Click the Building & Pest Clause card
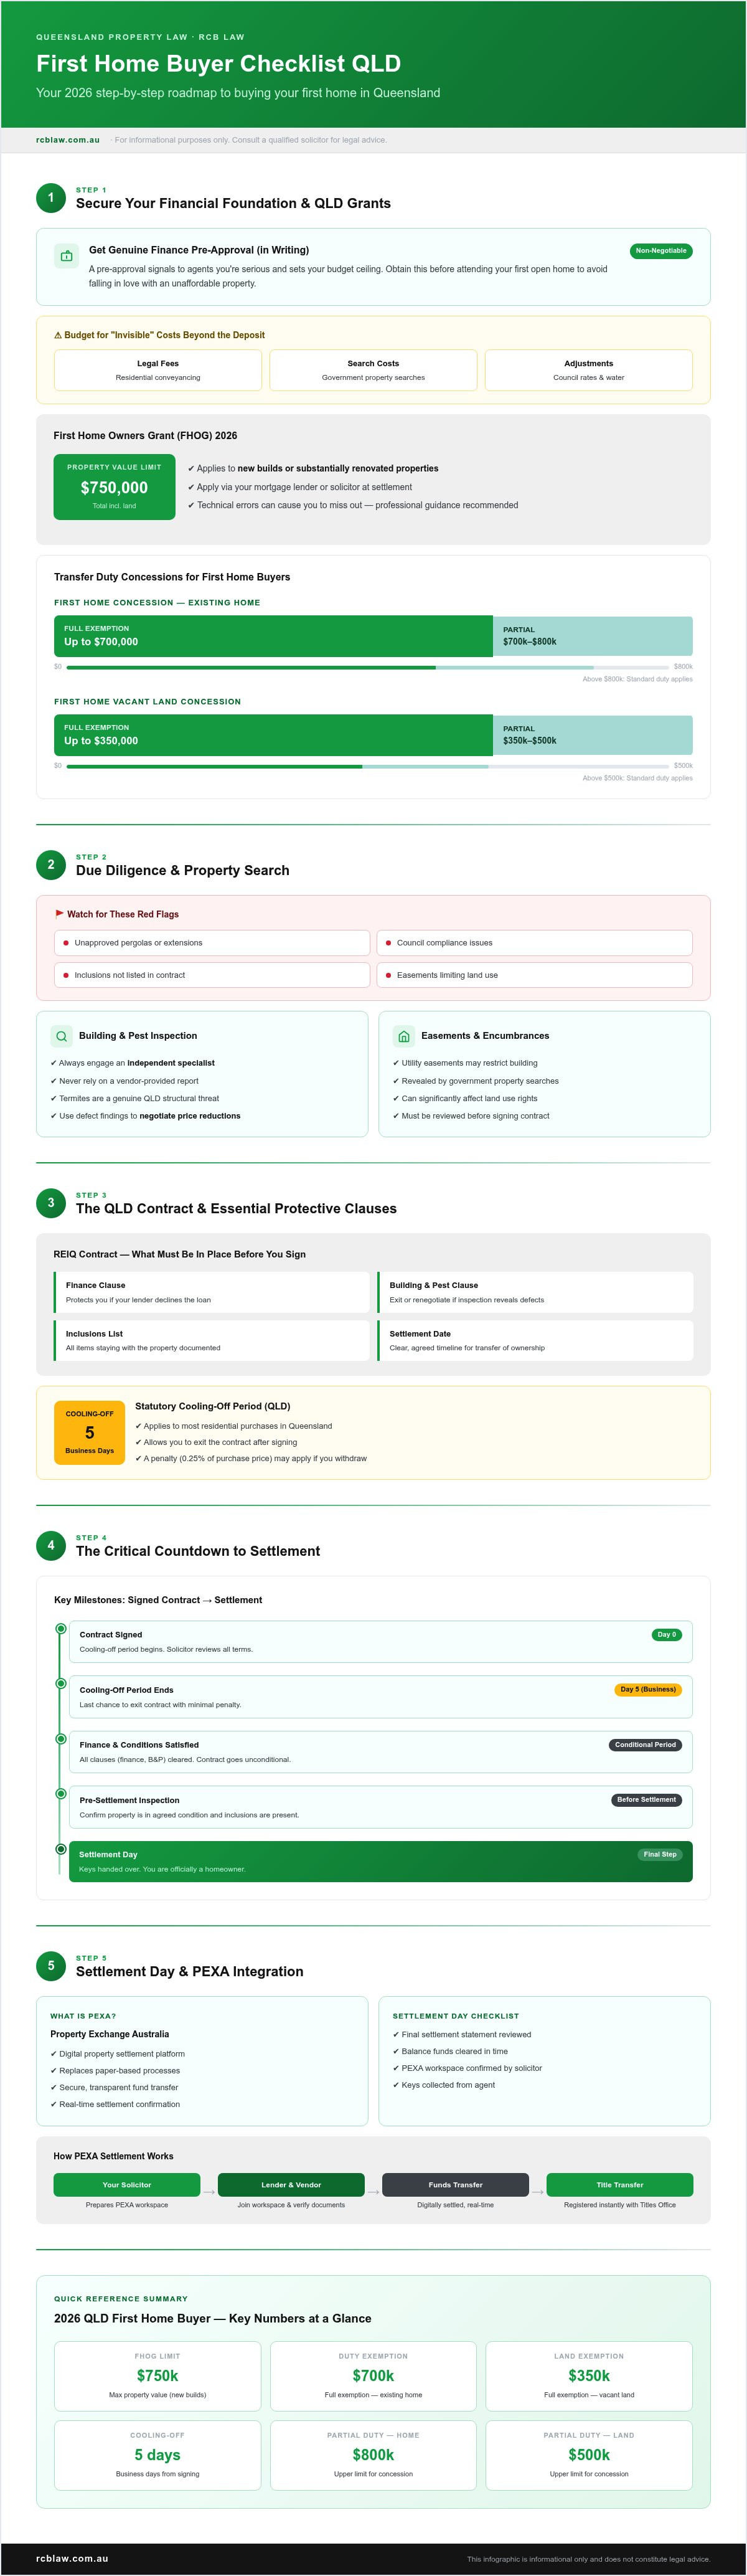This screenshot has width=747, height=2576. [535, 1292]
